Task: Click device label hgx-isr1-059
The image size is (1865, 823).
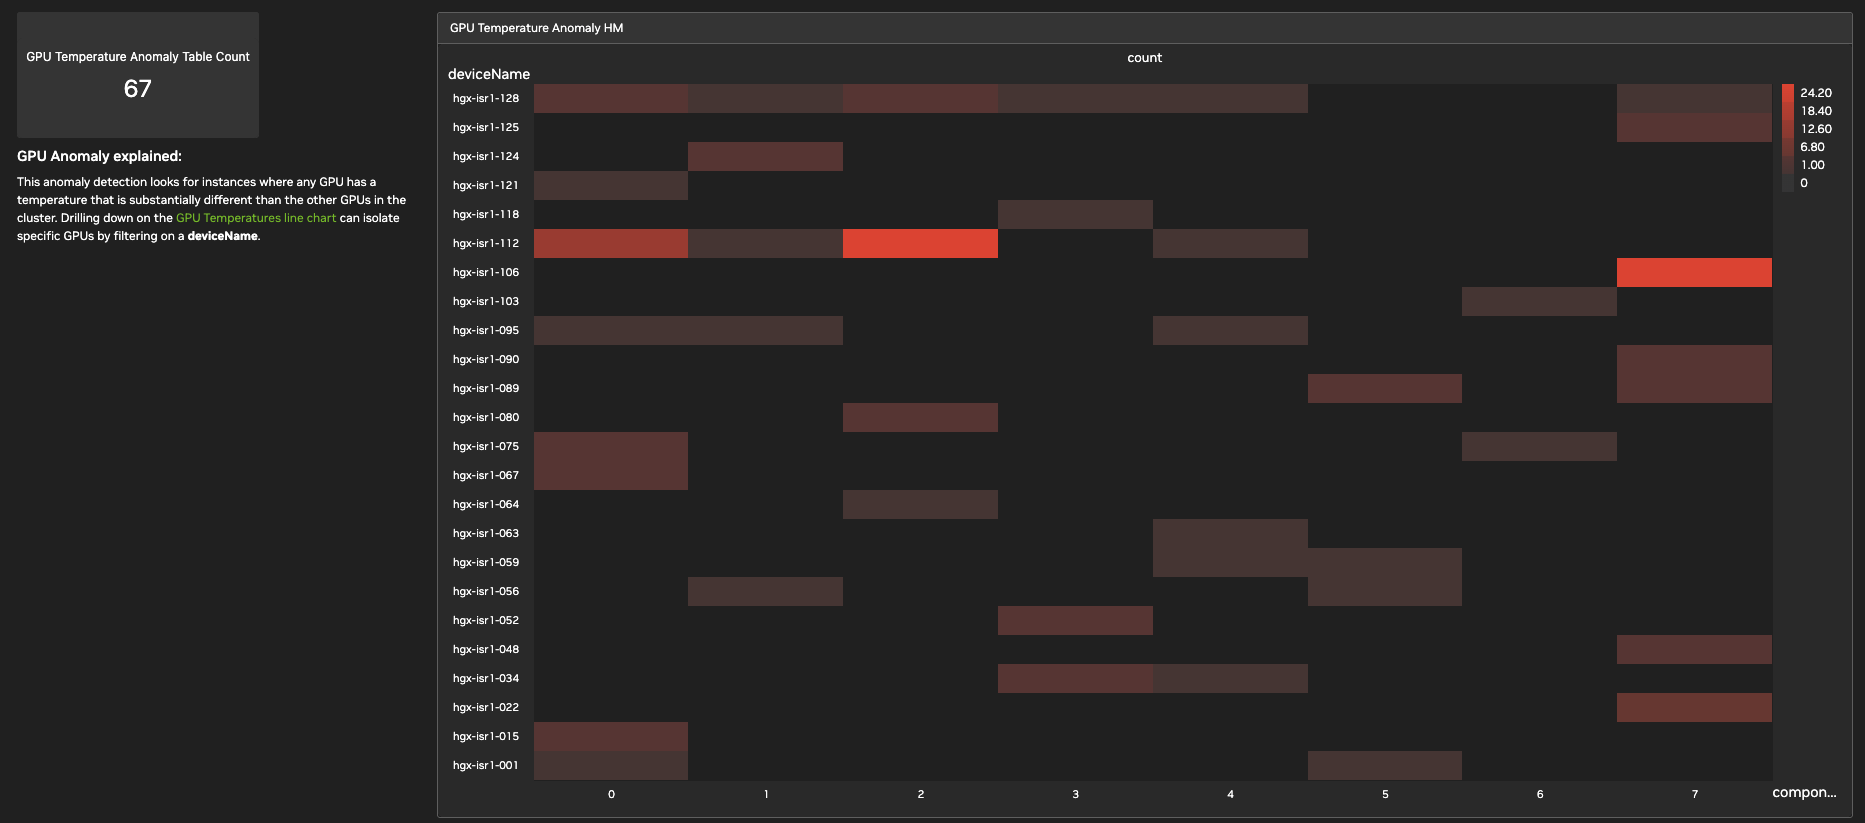Action: tap(486, 562)
